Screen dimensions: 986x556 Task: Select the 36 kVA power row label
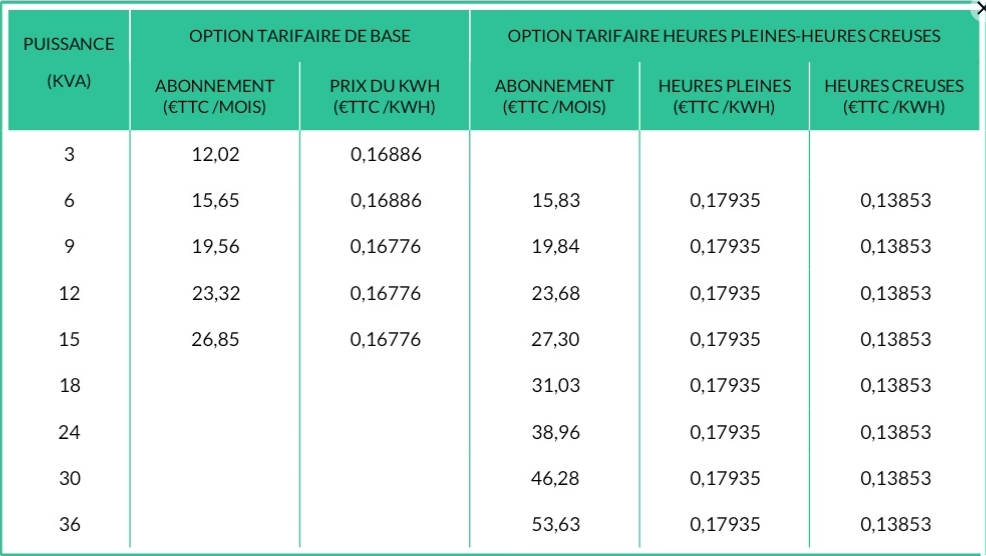pyautogui.click(x=69, y=525)
